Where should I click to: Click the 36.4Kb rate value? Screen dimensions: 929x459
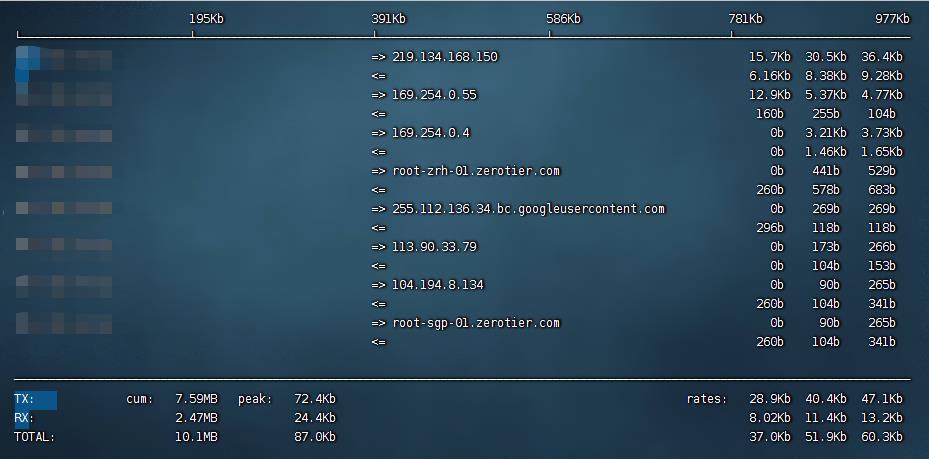click(x=882, y=57)
